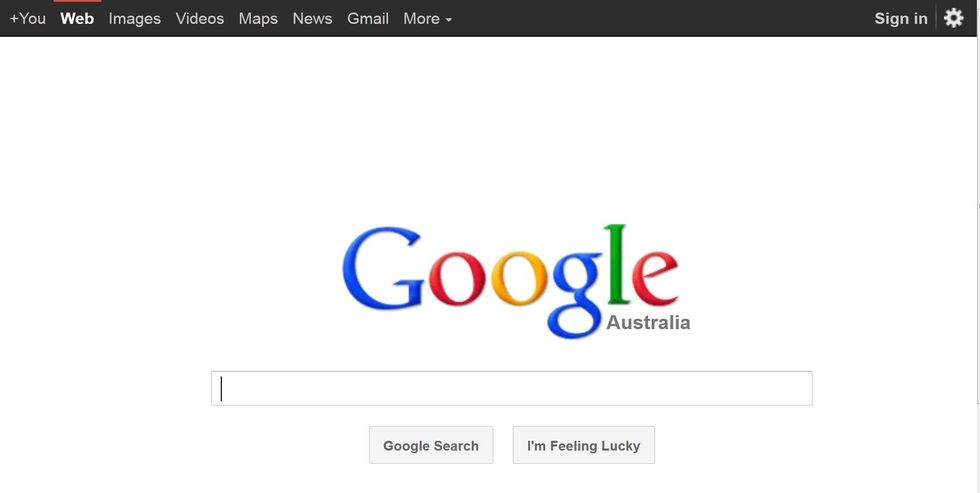Go to Videos search

(199, 18)
